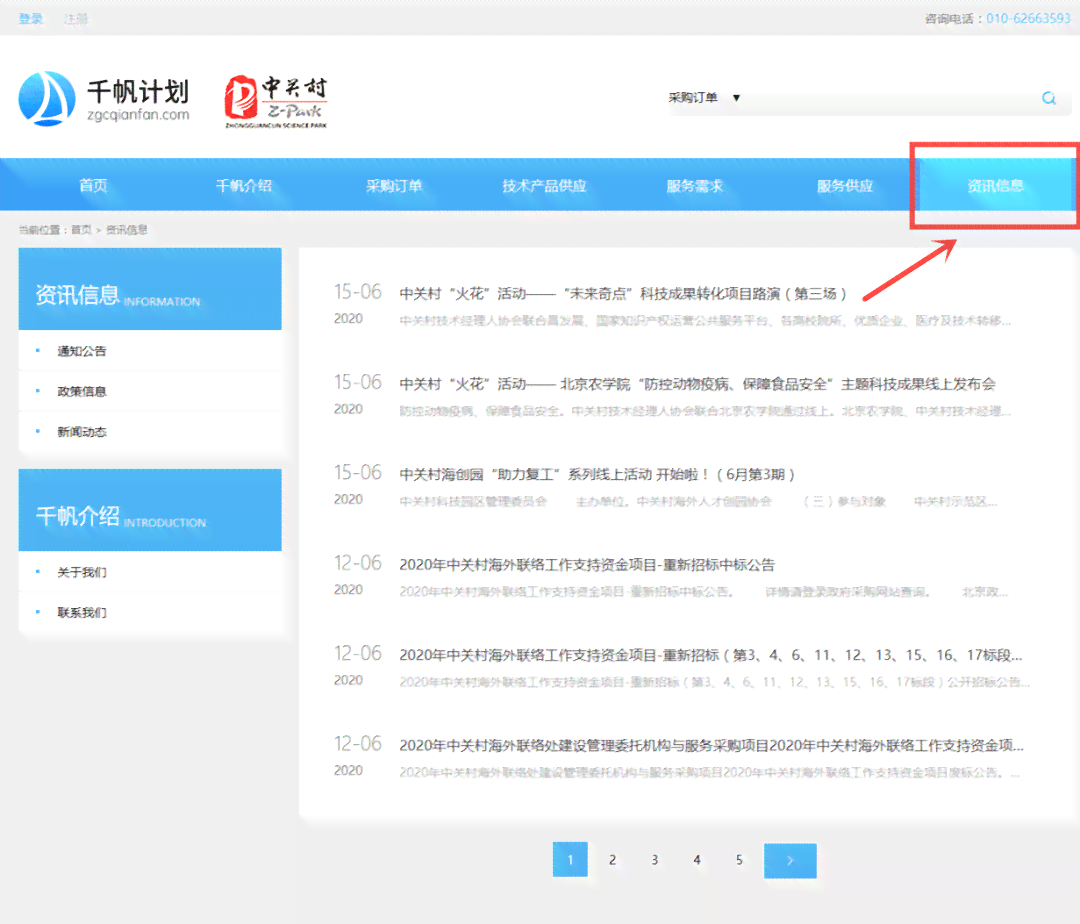Viewport: 1080px width, 924px height.
Task: Open article 支持资金项目-重新招标中标公告
Action: pyautogui.click(x=587, y=565)
